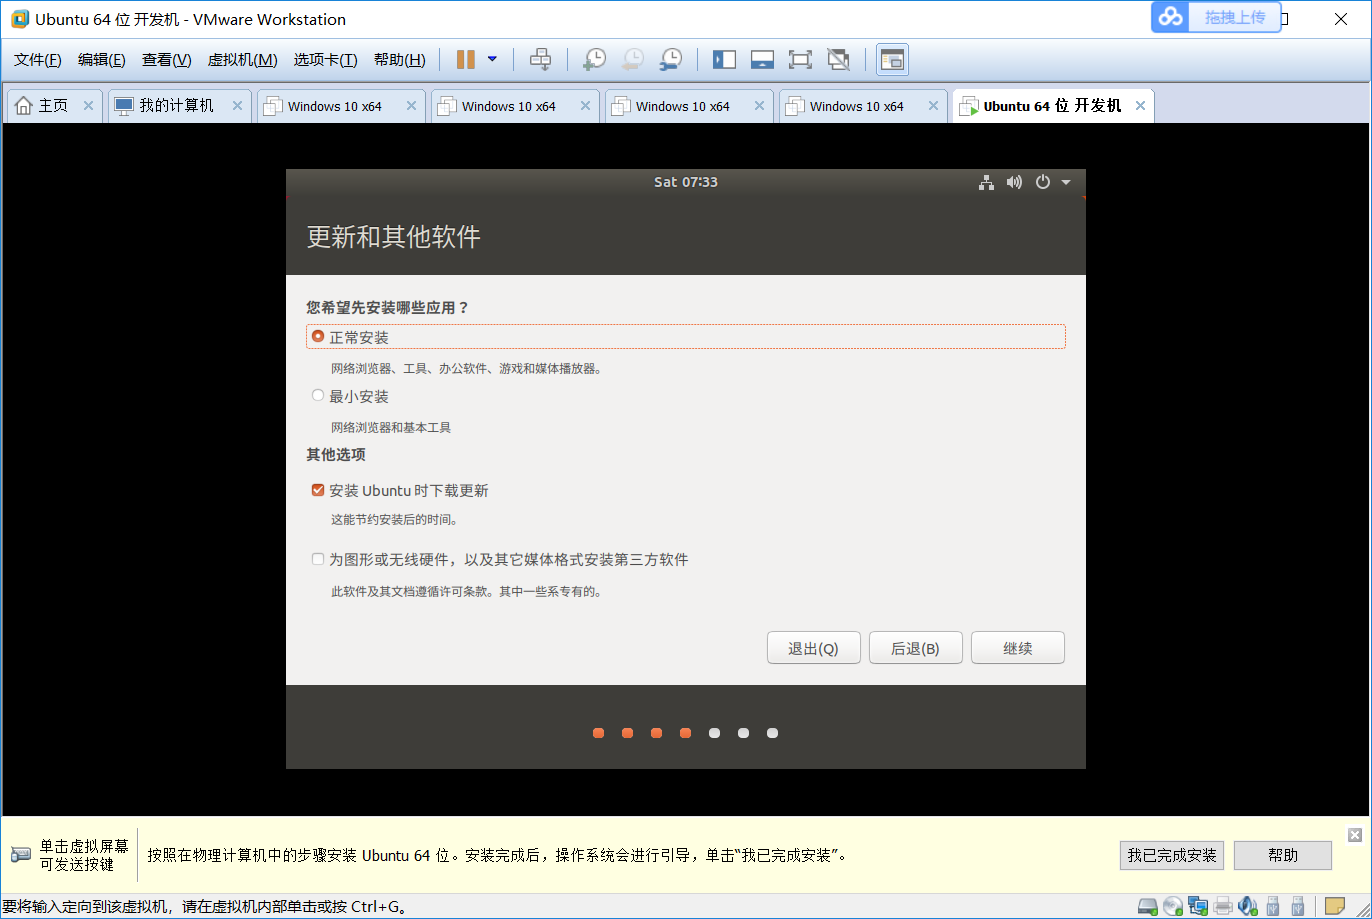Click the Ubuntu volume icon in top panel
This screenshot has height=919, width=1372.
click(1014, 182)
